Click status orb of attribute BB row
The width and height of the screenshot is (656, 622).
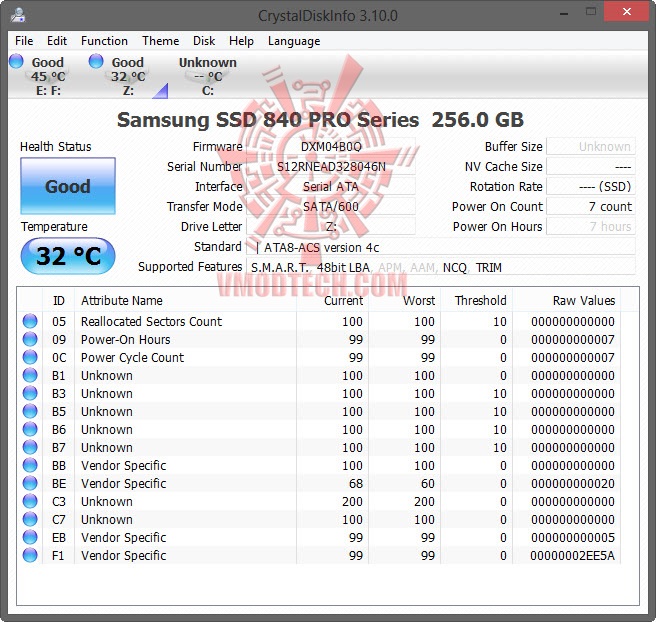click(30, 465)
